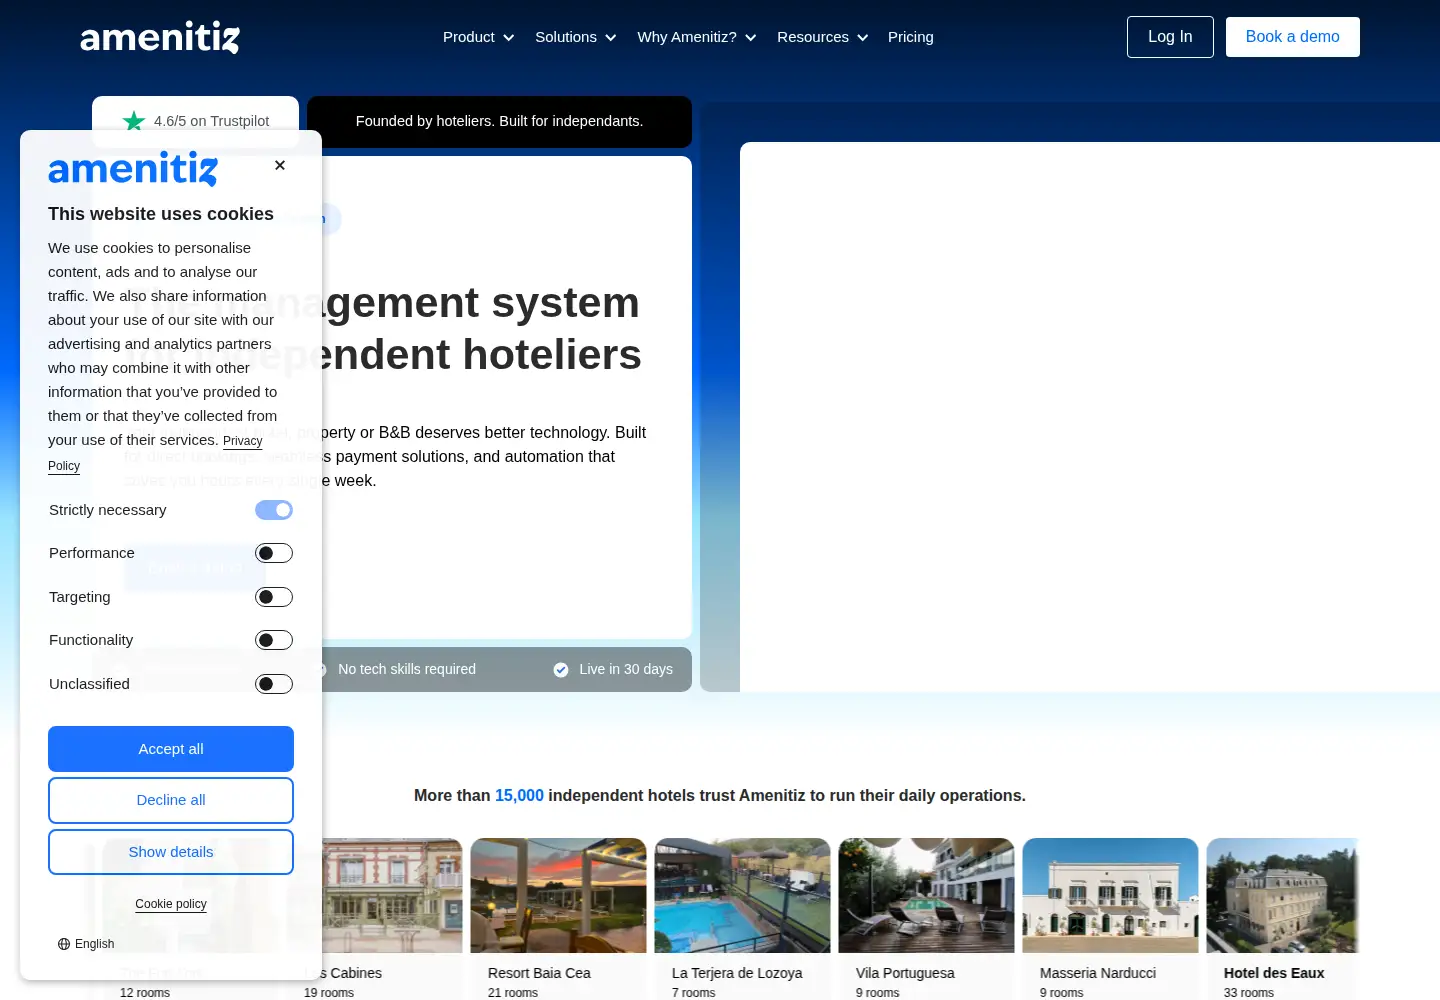Open the Solutions navigation item
This screenshot has width=1440, height=1000.
pyautogui.click(x=576, y=37)
